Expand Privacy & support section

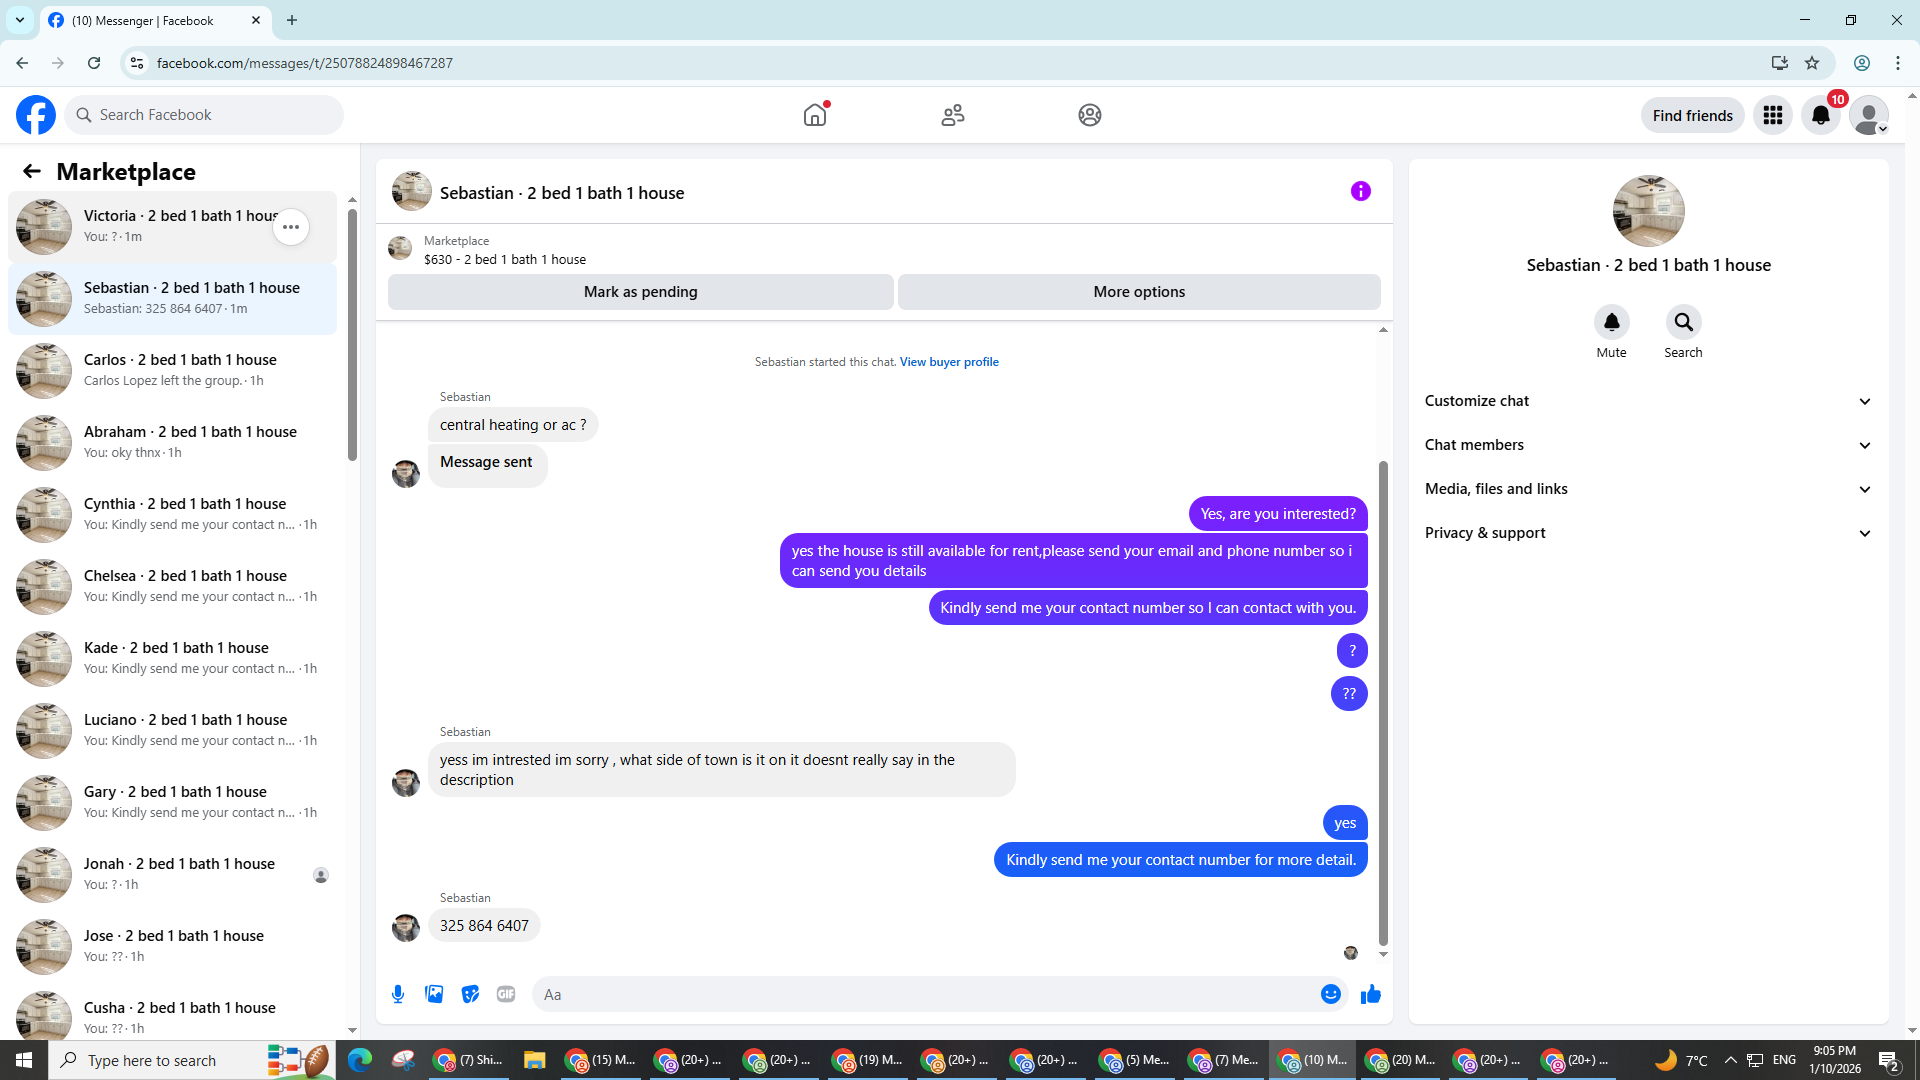[x=1647, y=533]
